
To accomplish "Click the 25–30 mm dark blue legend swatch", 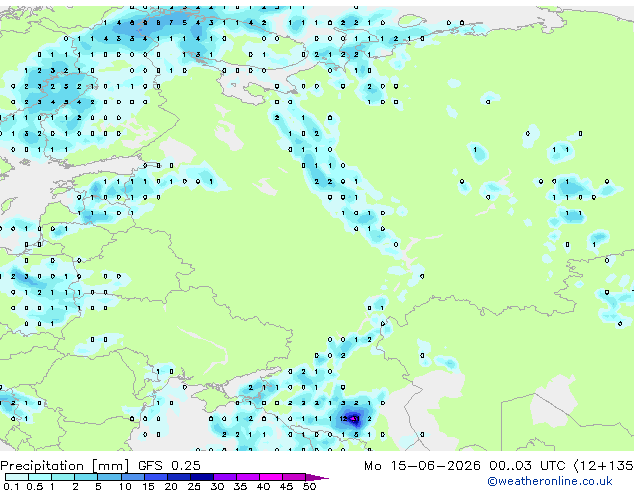I will 201,477.
